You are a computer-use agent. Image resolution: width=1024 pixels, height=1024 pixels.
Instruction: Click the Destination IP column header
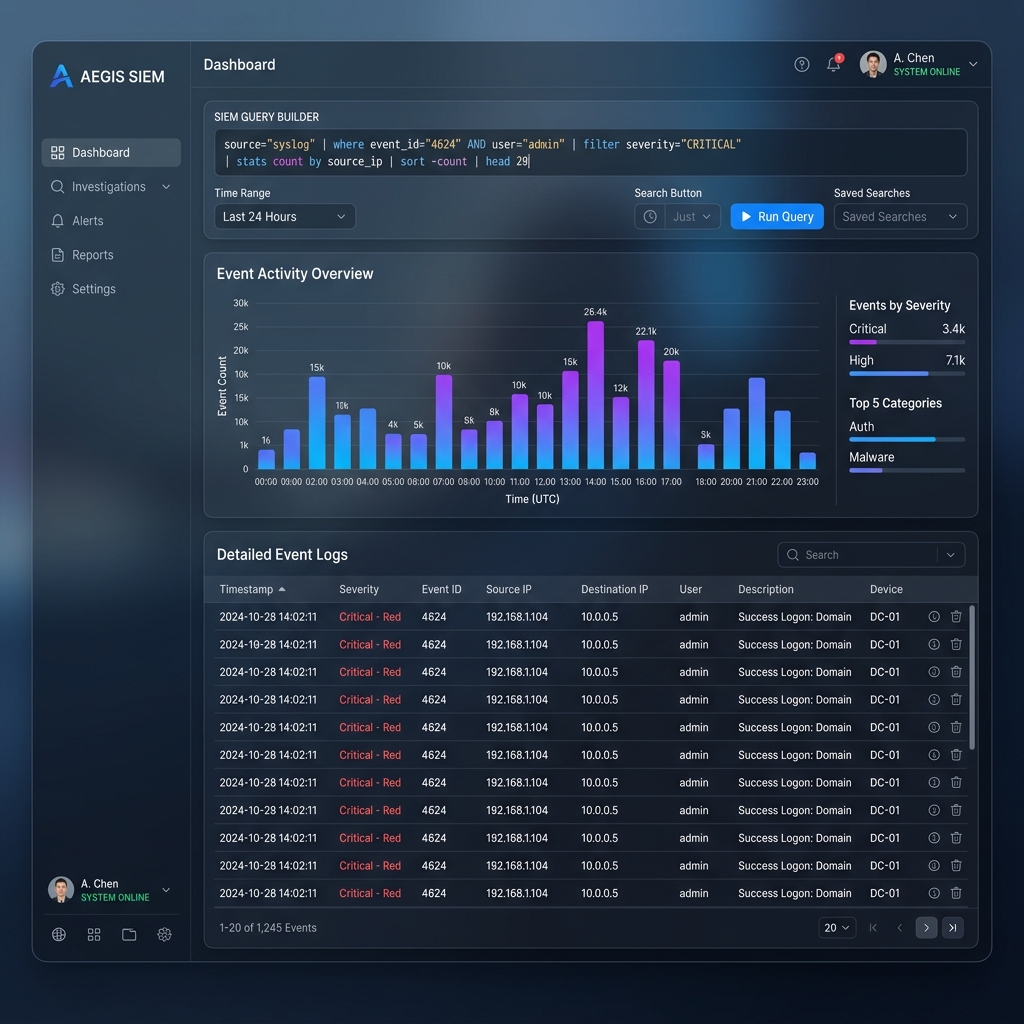coord(614,589)
